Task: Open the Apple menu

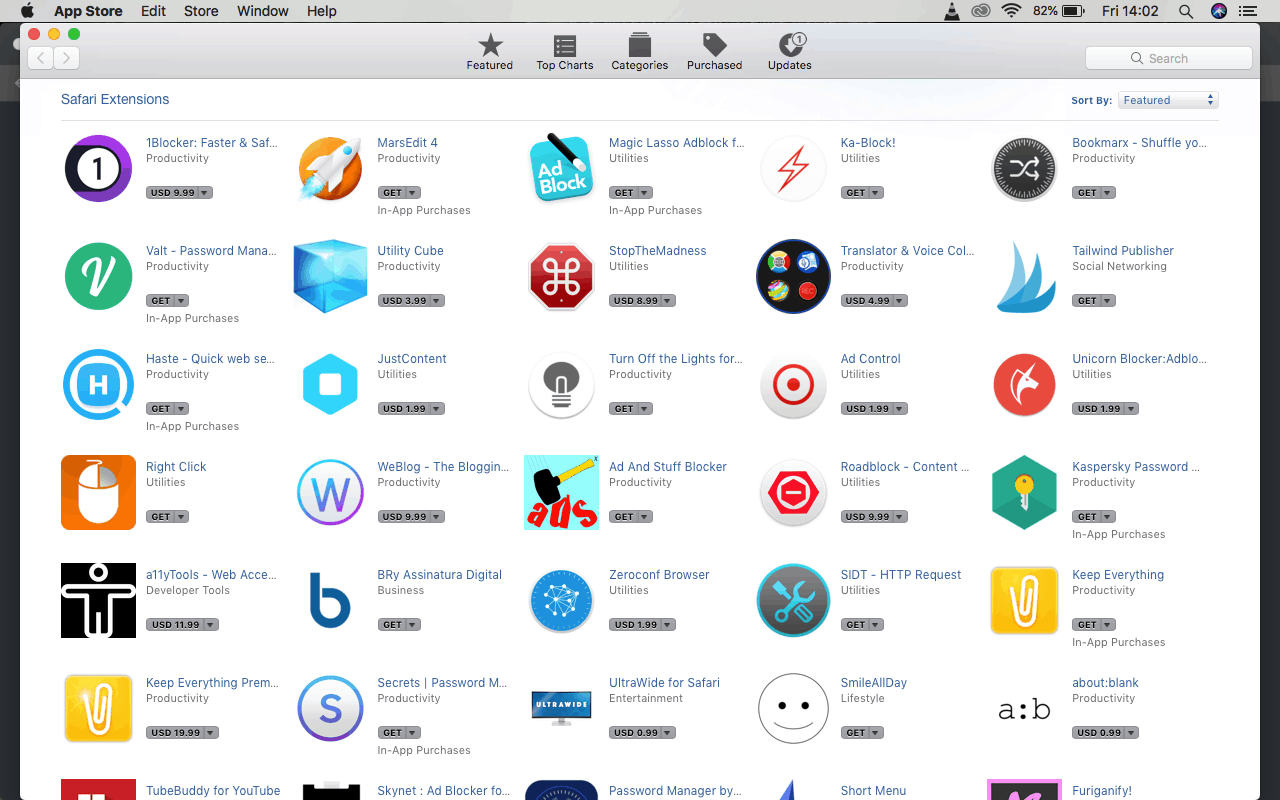Action: click(27, 11)
